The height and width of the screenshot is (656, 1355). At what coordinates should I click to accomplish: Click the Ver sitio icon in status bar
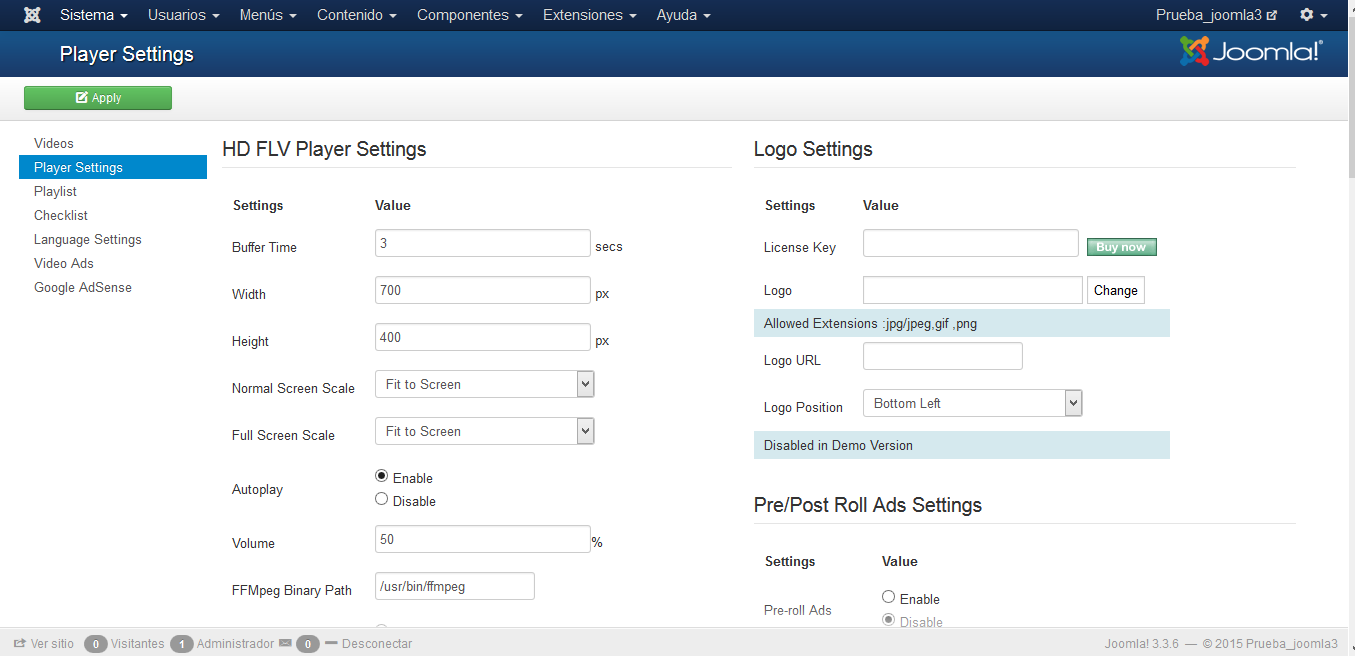point(20,644)
